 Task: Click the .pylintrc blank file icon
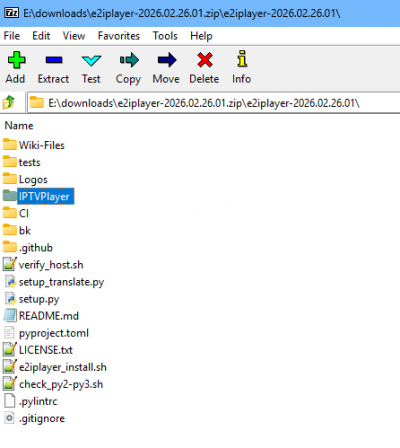pyautogui.click(x=9, y=401)
